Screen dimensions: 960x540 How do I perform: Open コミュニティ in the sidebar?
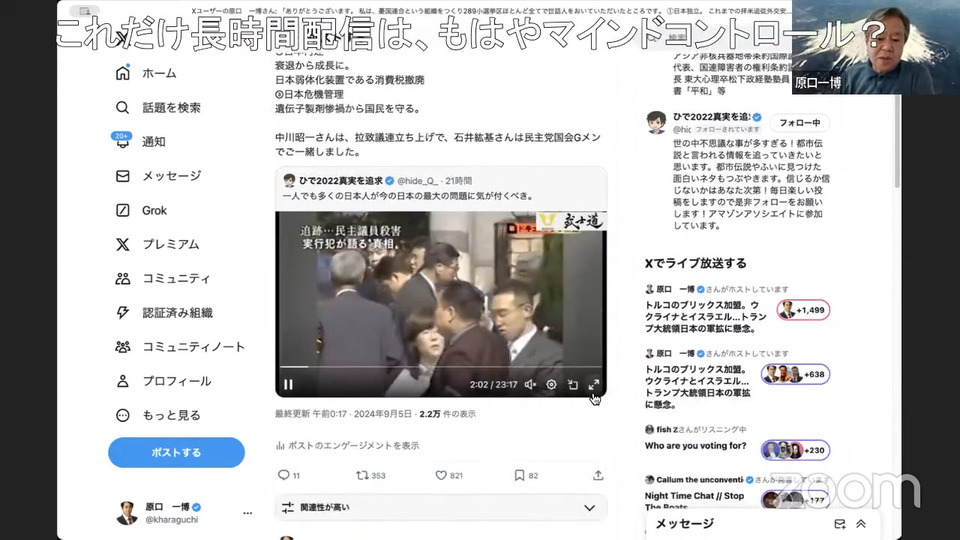(x=163, y=279)
